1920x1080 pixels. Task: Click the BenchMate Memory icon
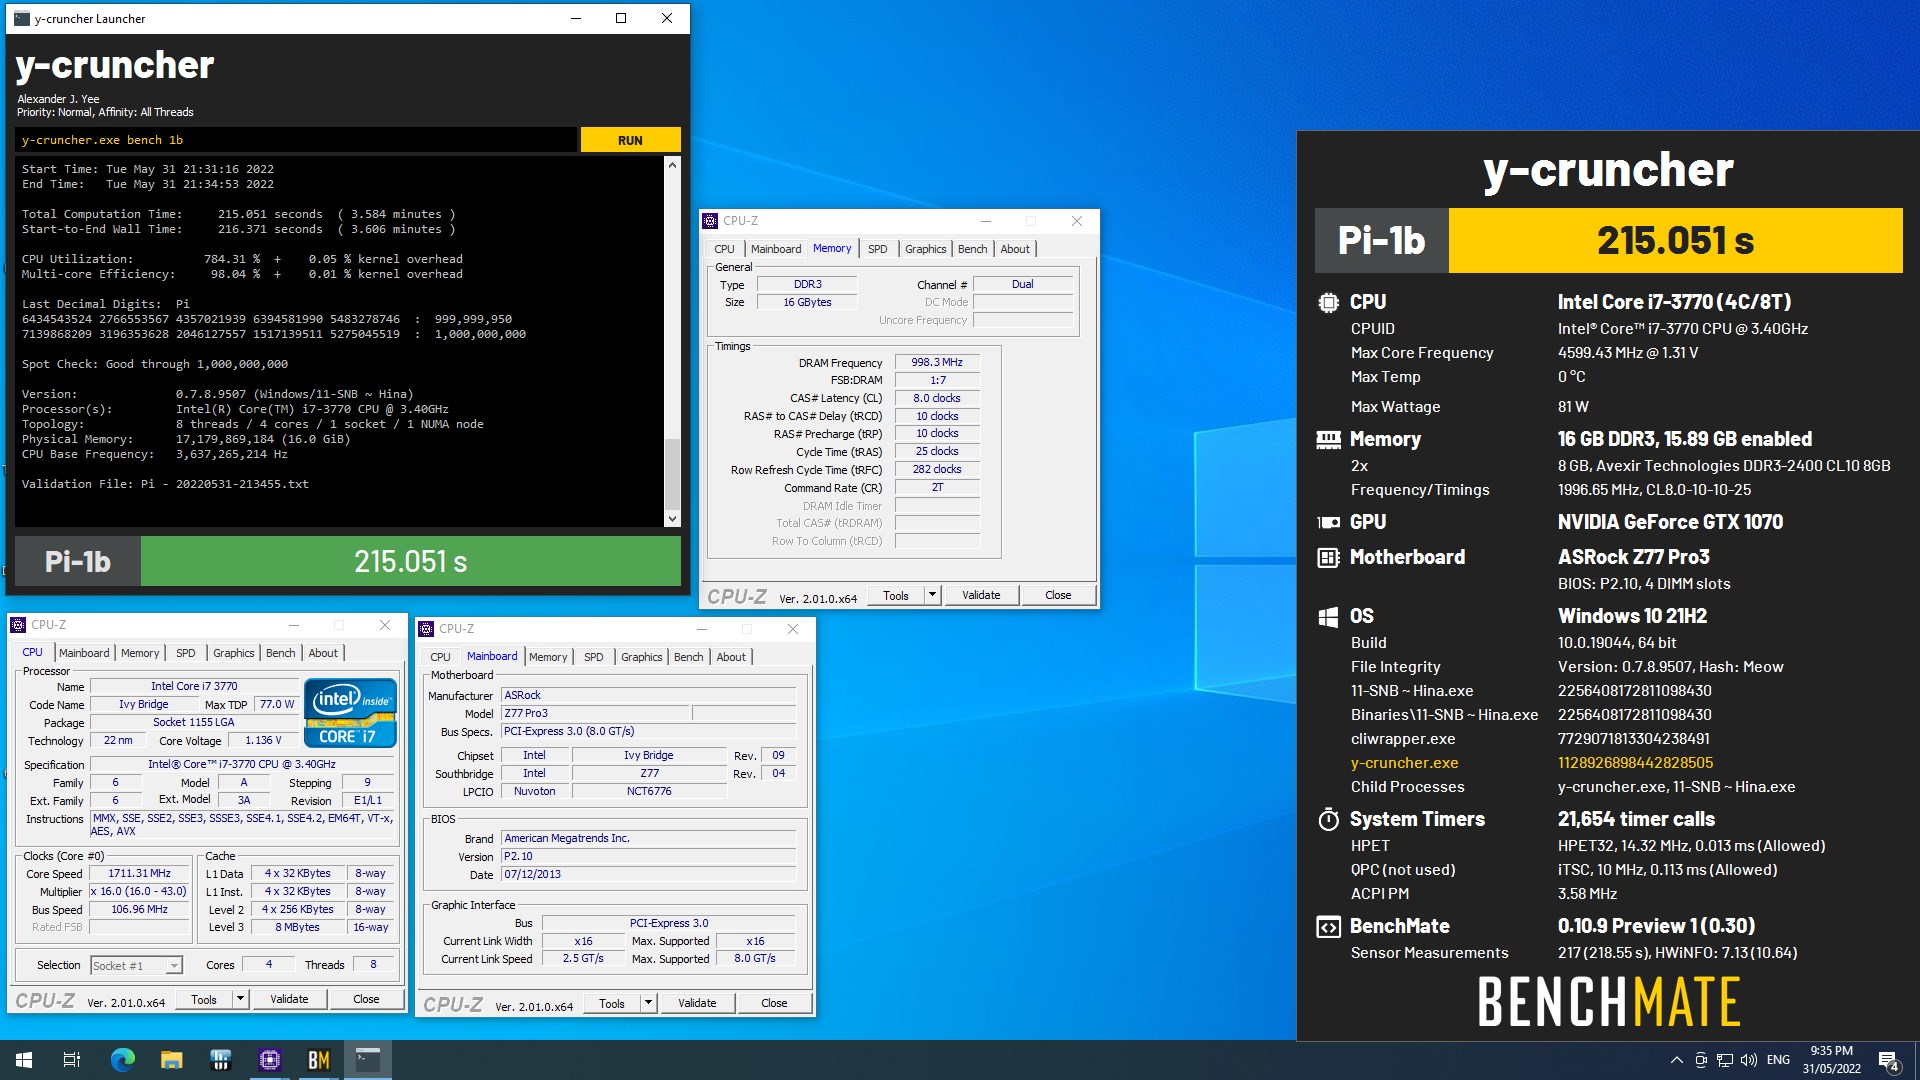pos(1328,439)
